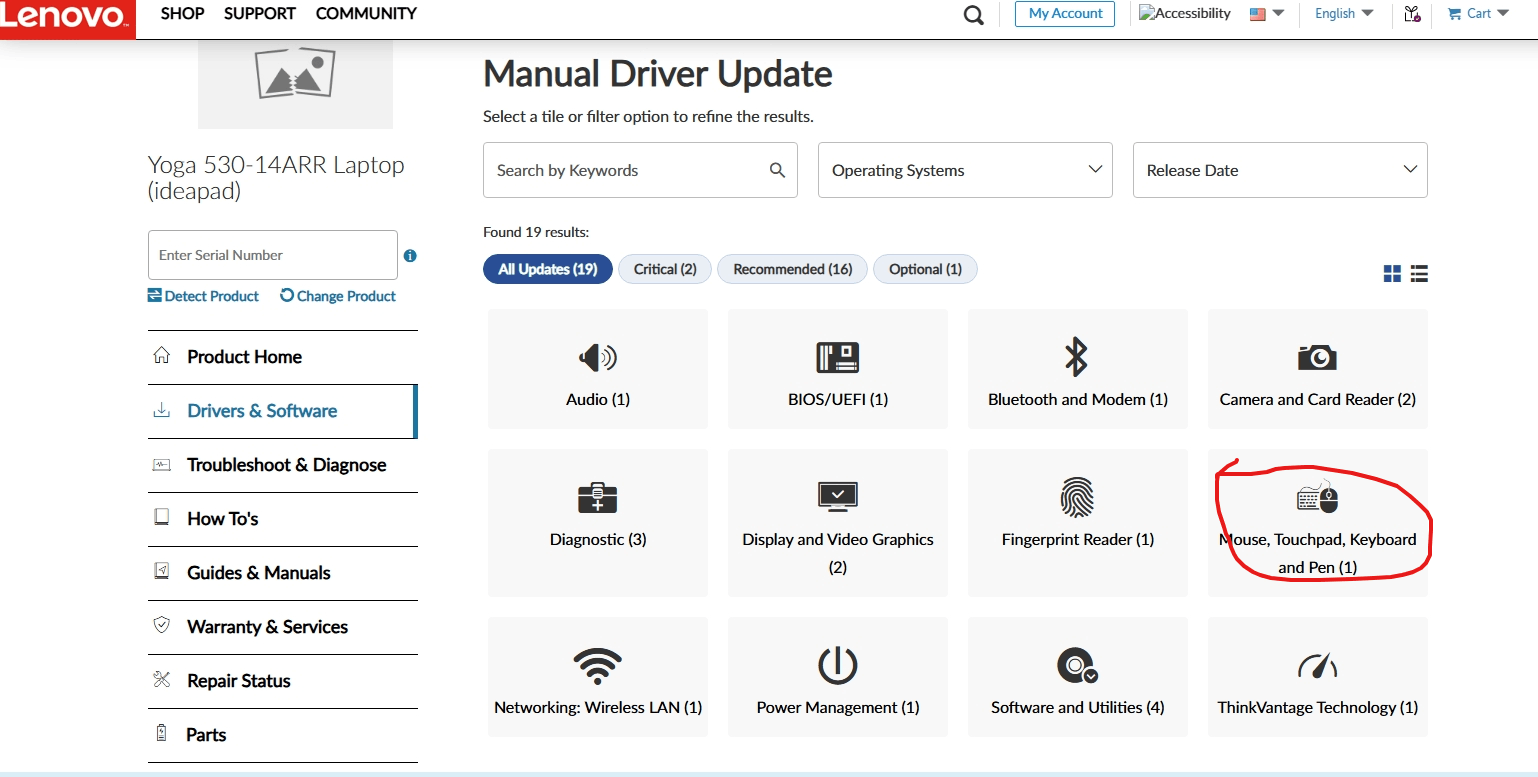This screenshot has height=777, width=1538.
Task: Open Camera and Card Reader (2) tile
Action: (1318, 369)
